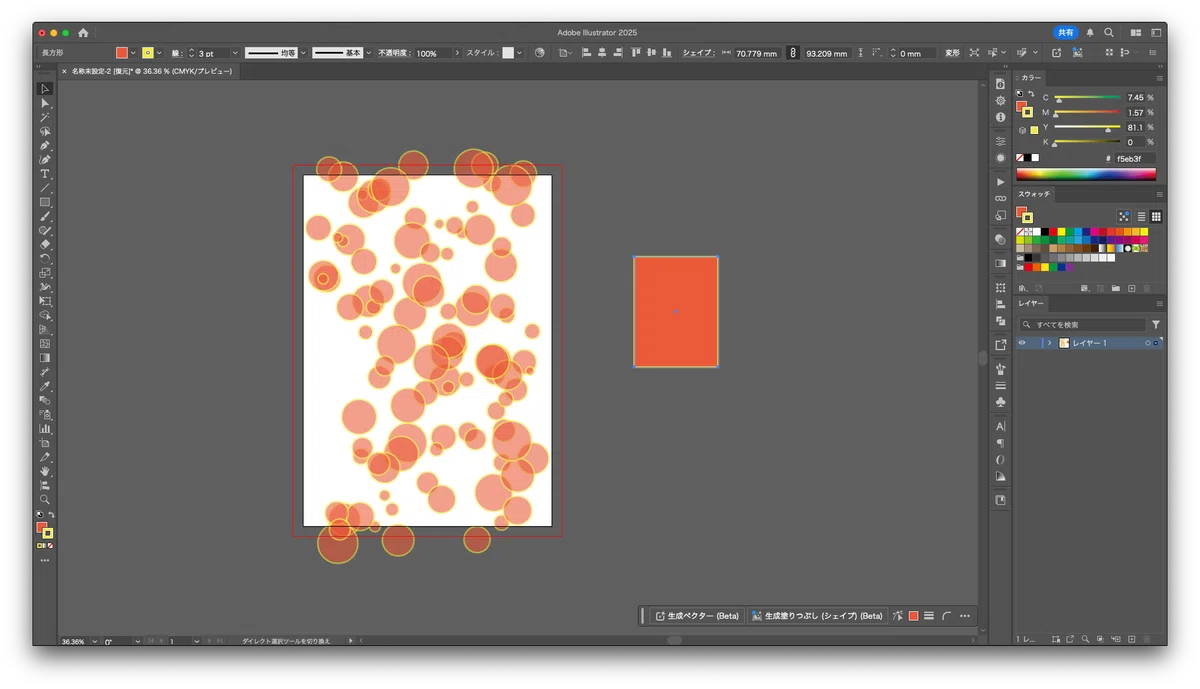Image resolution: width=1200 pixels, height=689 pixels.
Task: Click the layer filter funnel icon
Action: (1156, 325)
